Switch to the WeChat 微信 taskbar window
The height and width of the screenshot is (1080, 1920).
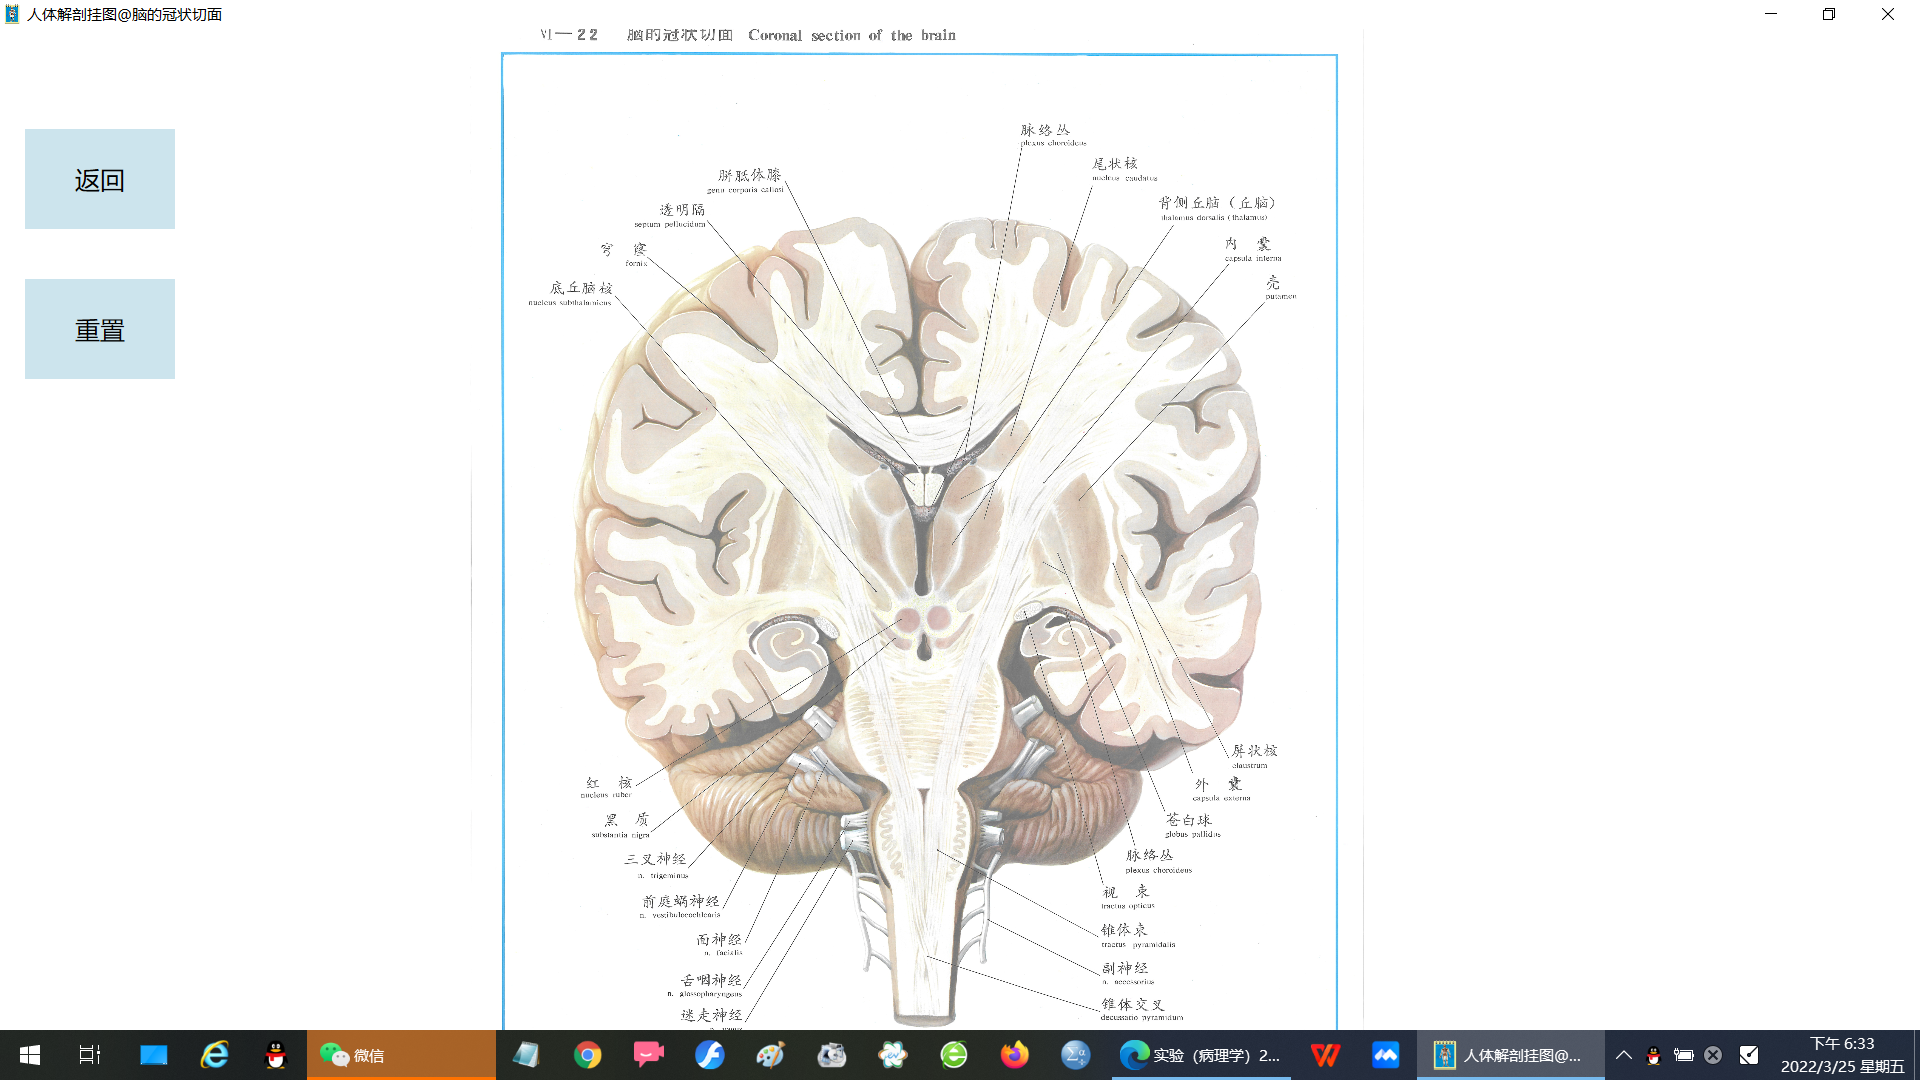click(400, 1055)
